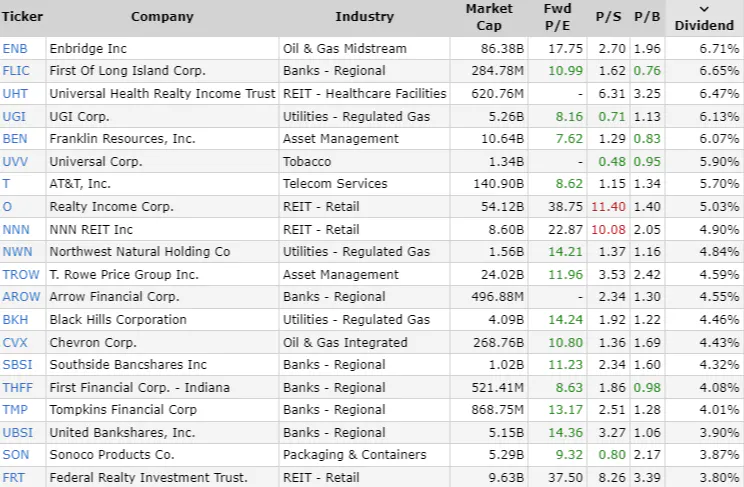Select Franklin Resources, Inc. cell
The image size is (744, 487).
(162, 139)
